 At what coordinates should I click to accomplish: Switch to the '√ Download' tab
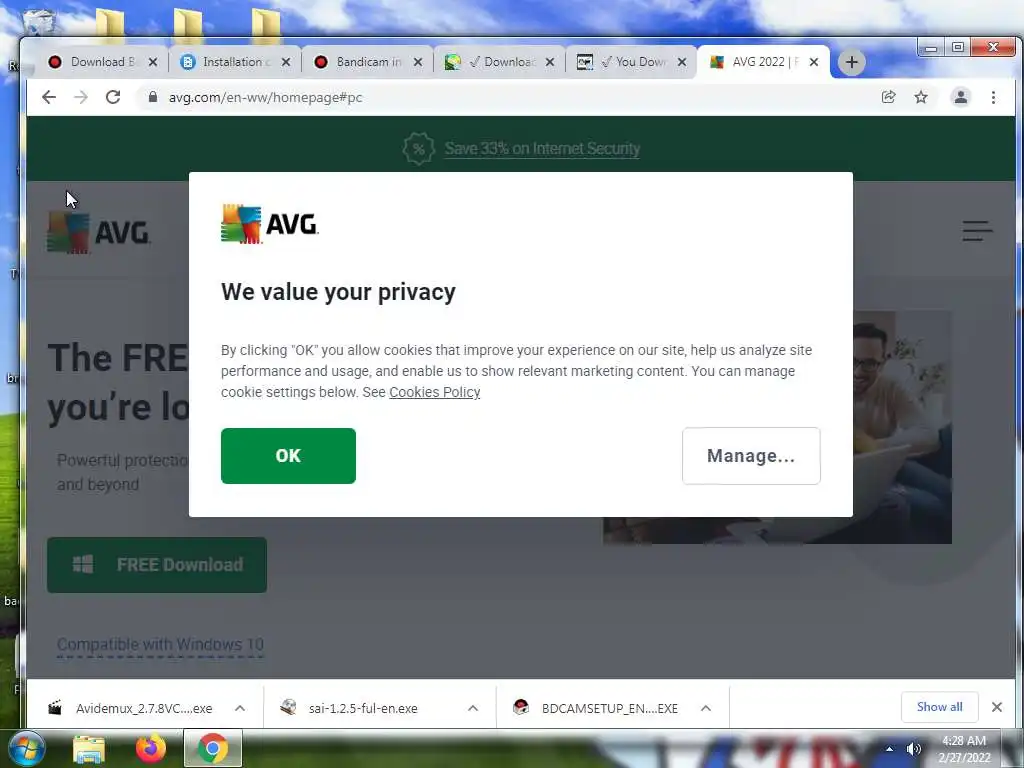tap(499, 62)
